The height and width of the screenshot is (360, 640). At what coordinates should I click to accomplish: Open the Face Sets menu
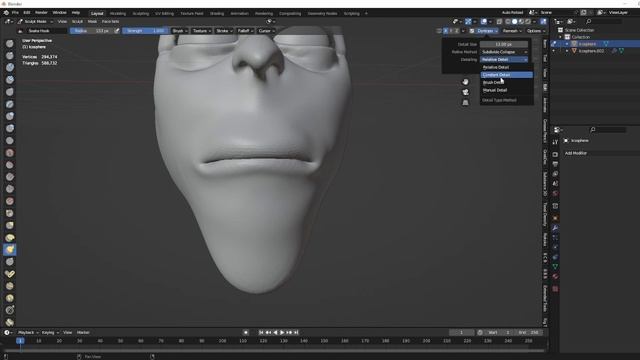(x=110, y=21)
